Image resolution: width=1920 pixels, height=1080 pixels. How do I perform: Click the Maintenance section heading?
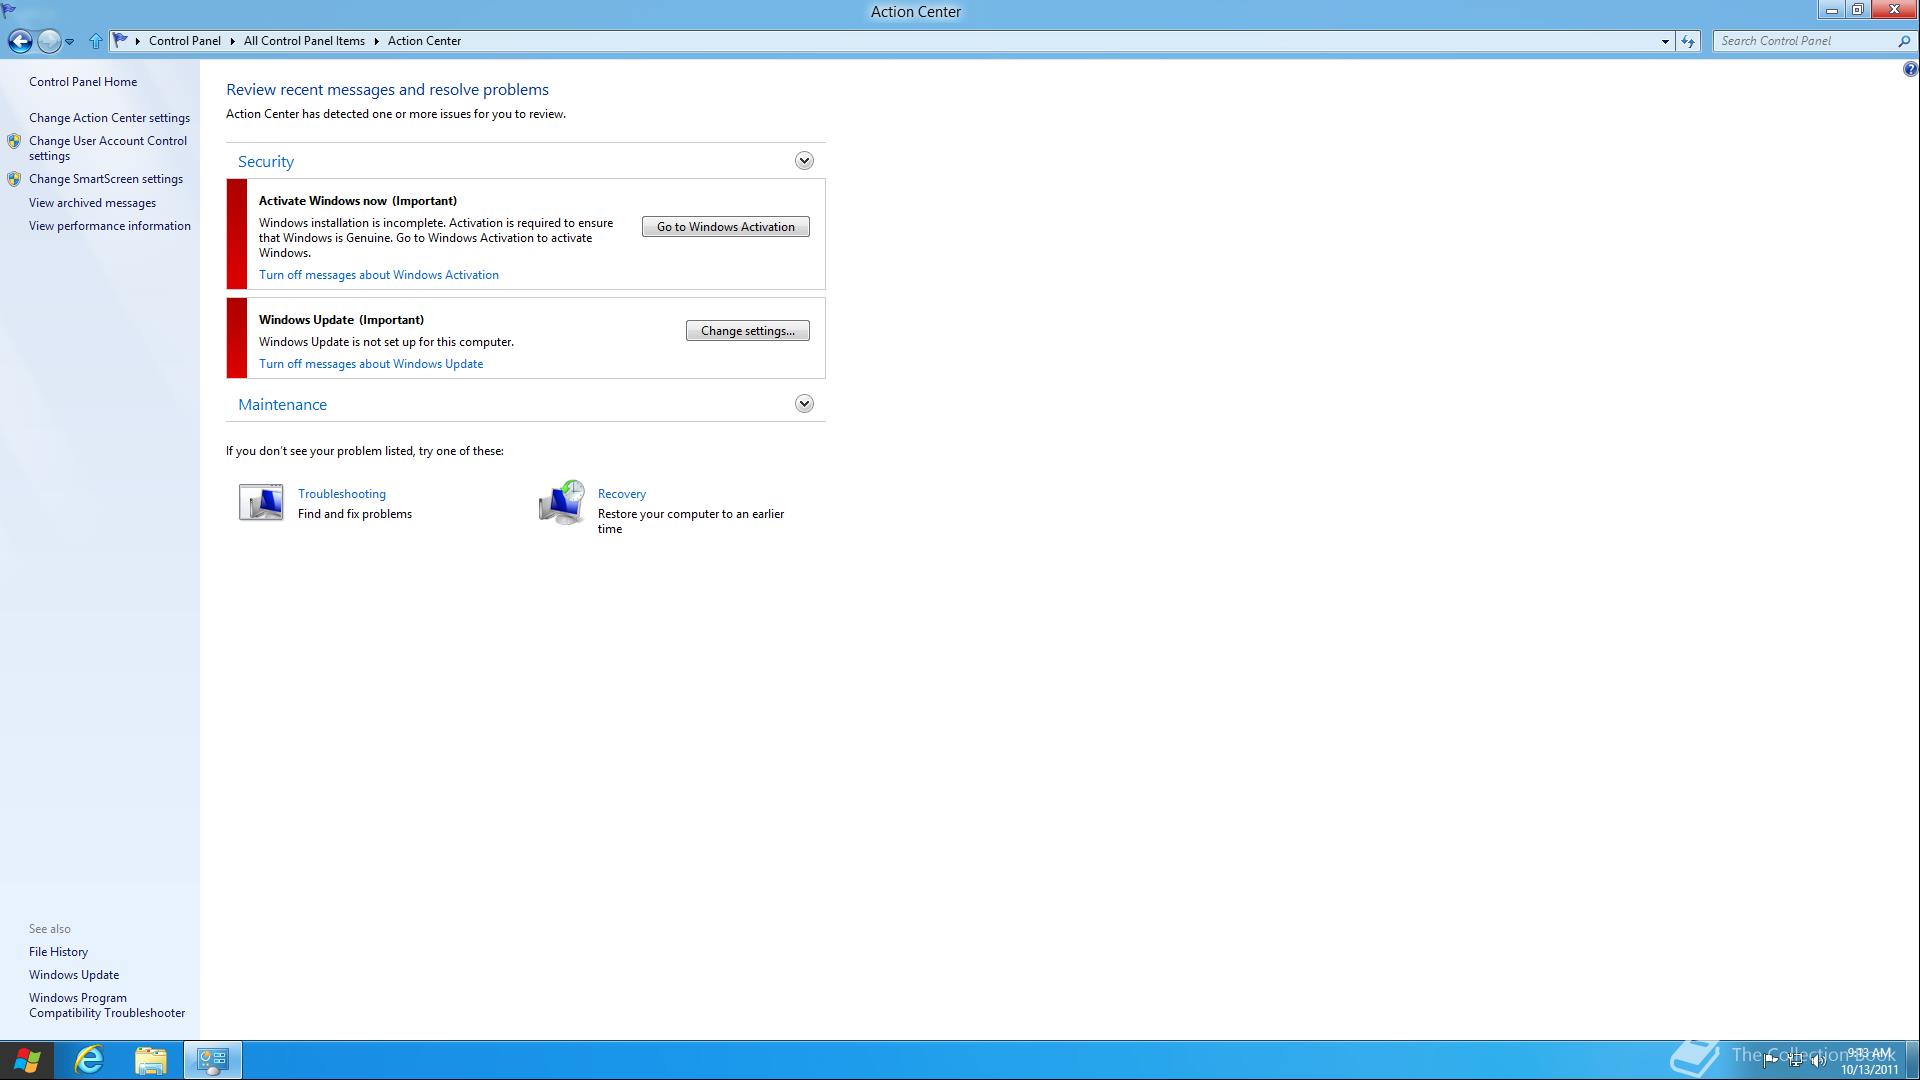[x=282, y=405]
